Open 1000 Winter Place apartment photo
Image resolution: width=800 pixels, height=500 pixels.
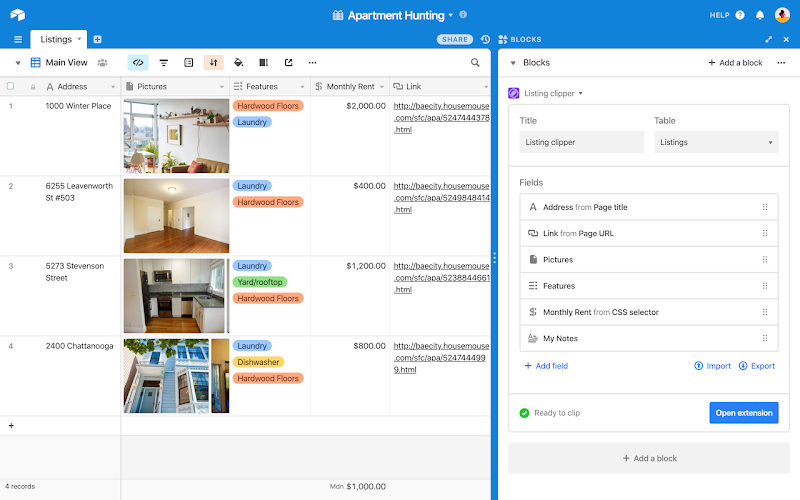(177, 136)
